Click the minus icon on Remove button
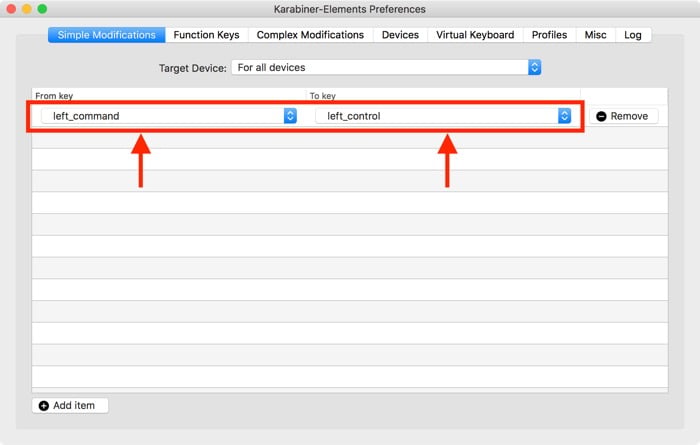 pyautogui.click(x=601, y=116)
